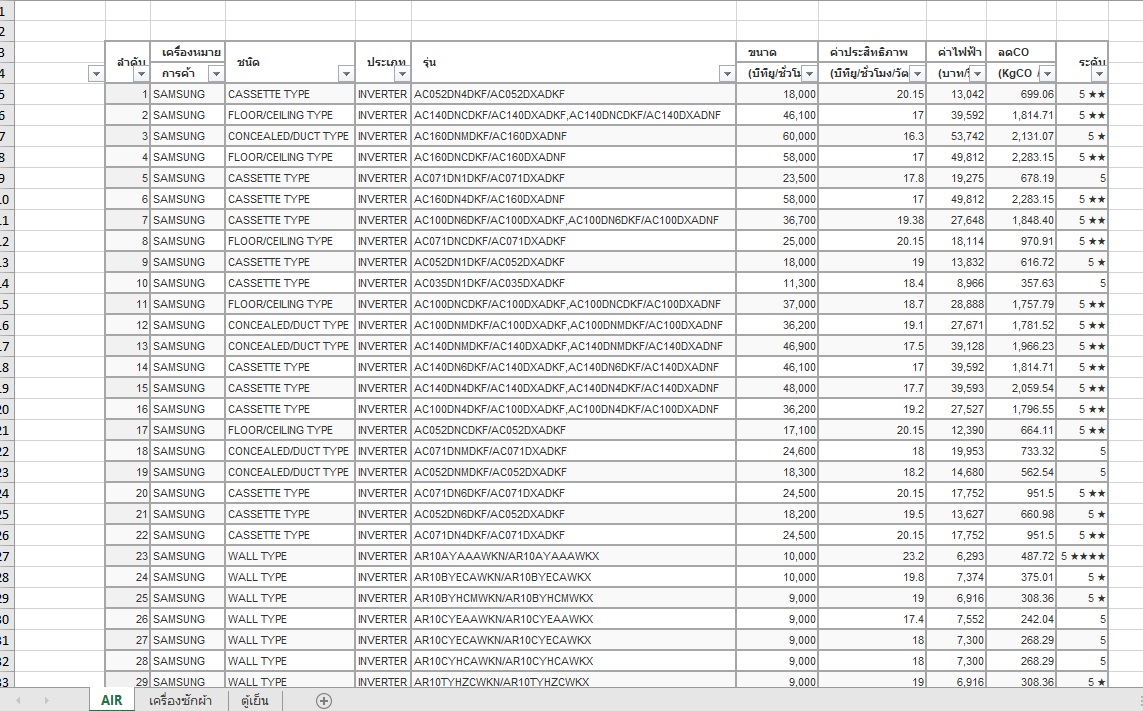
Task: Open the ชนิด type filter dropdown
Action: tap(346, 74)
